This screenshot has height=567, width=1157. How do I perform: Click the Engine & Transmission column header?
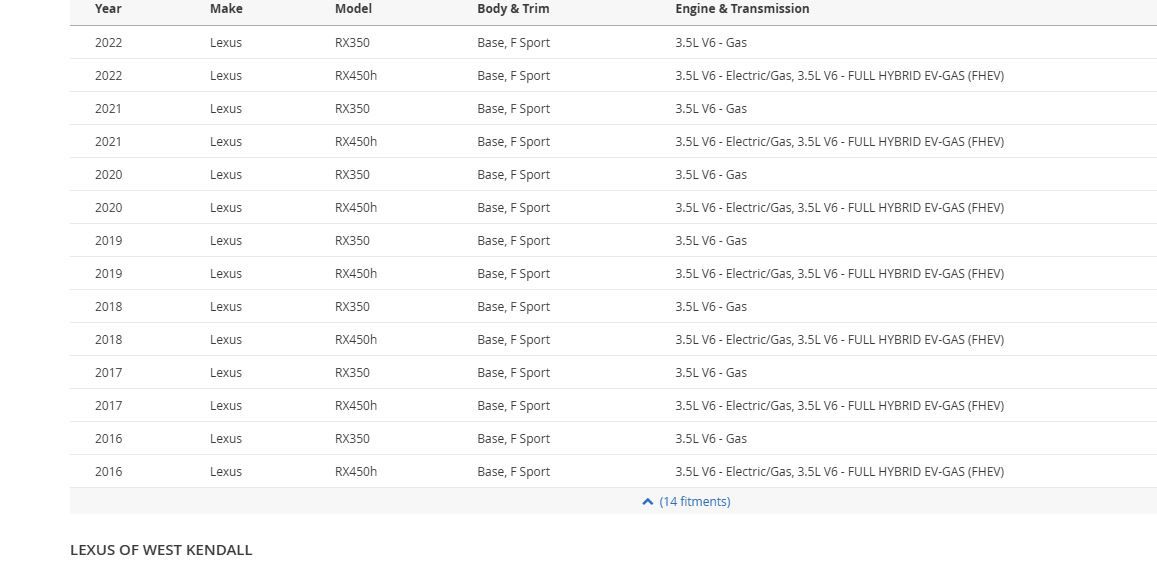[x=742, y=9]
